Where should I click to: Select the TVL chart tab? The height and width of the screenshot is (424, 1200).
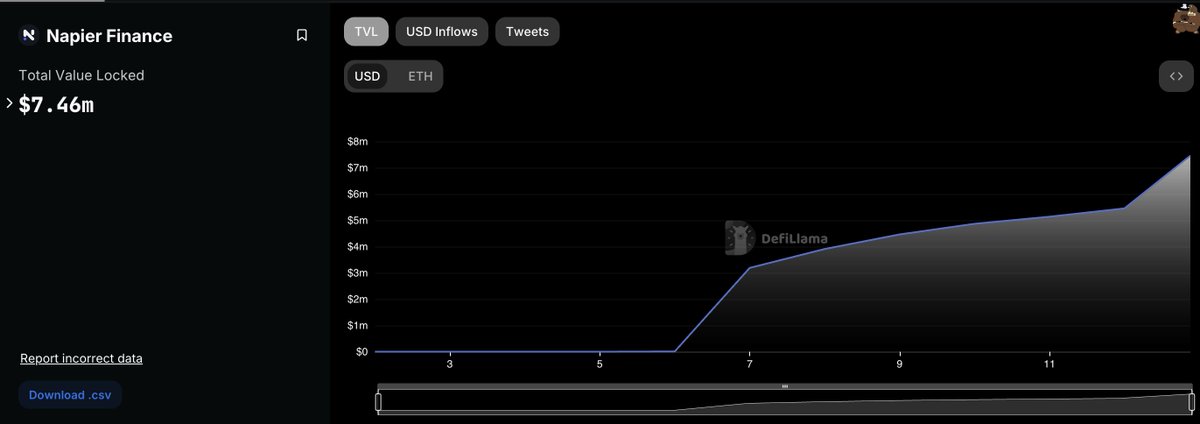366,31
